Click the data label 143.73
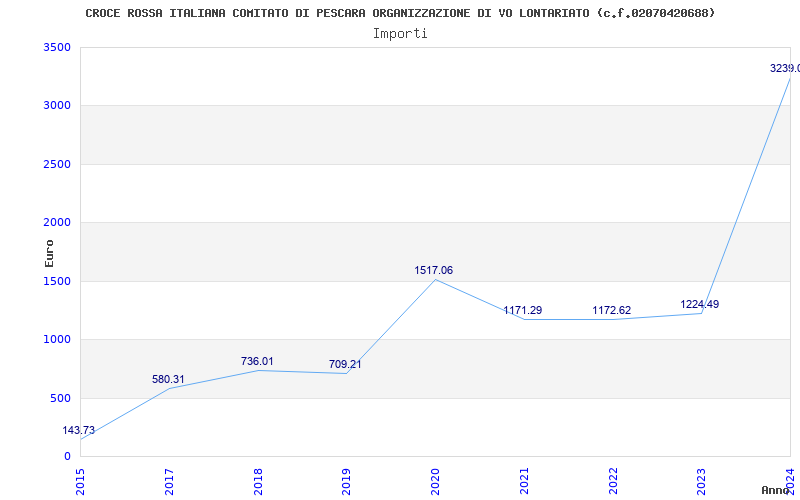This screenshot has width=800, height=500. [79, 430]
